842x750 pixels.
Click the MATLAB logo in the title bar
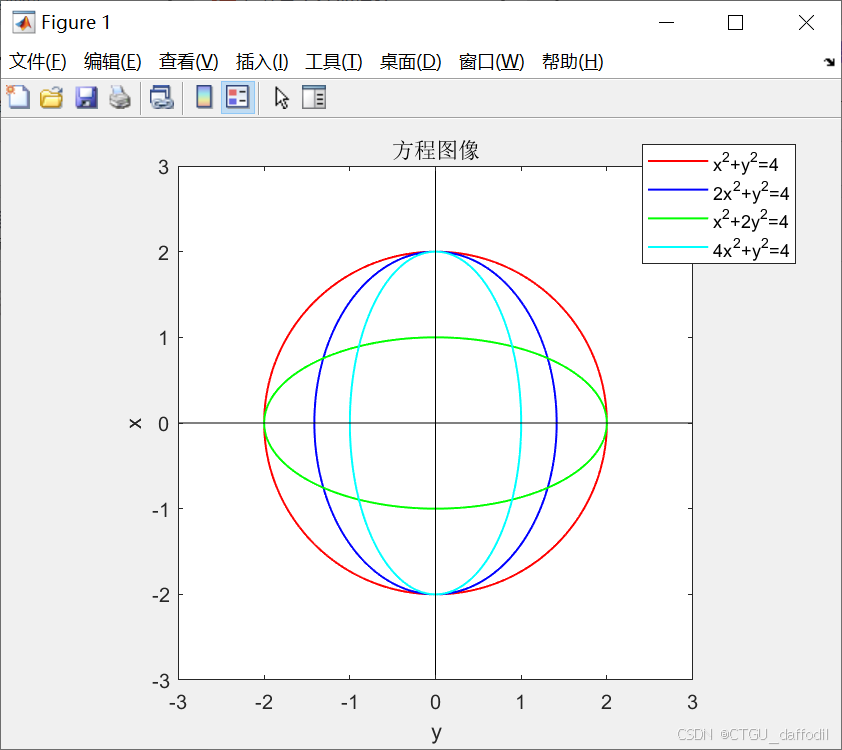pos(24,23)
